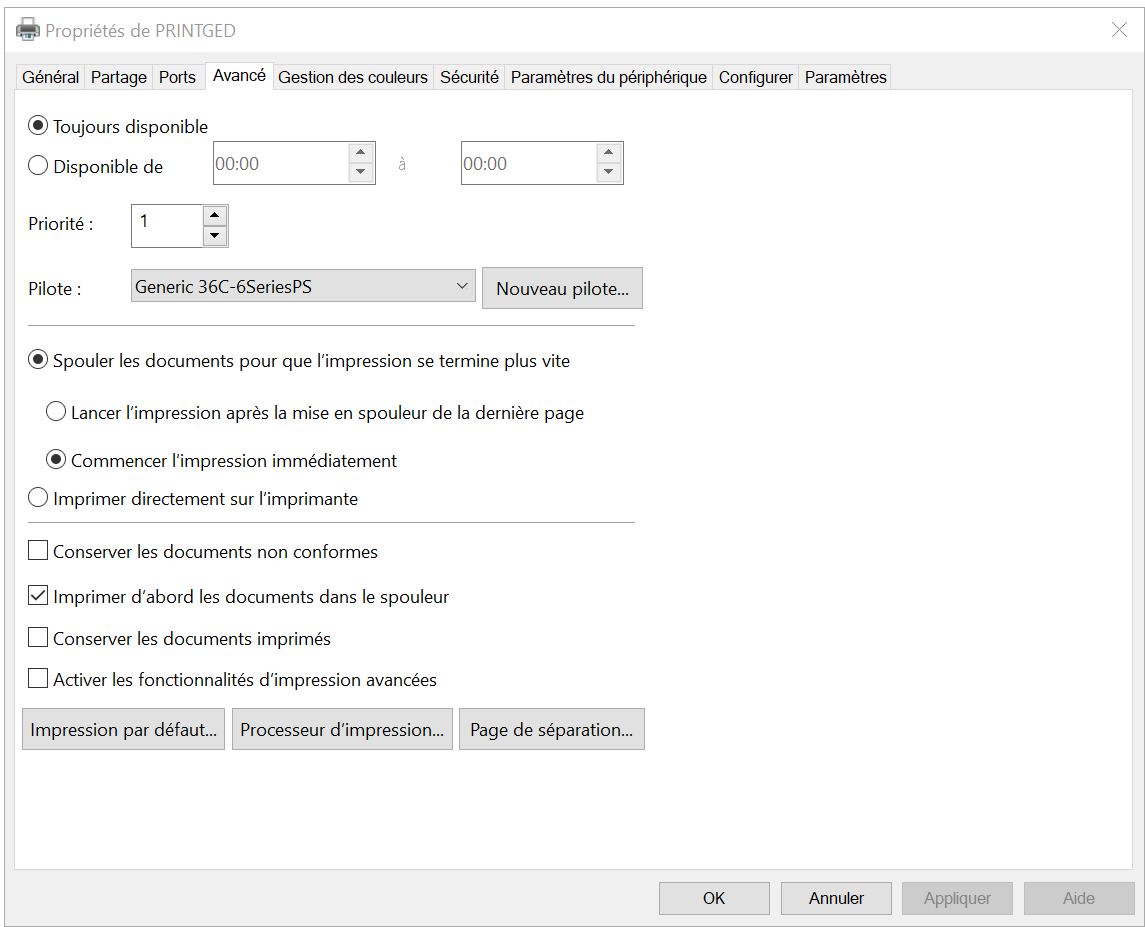The height and width of the screenshot is (927, 1145).
Task: Click into the Priorité number field
Action: coord(166,225)
